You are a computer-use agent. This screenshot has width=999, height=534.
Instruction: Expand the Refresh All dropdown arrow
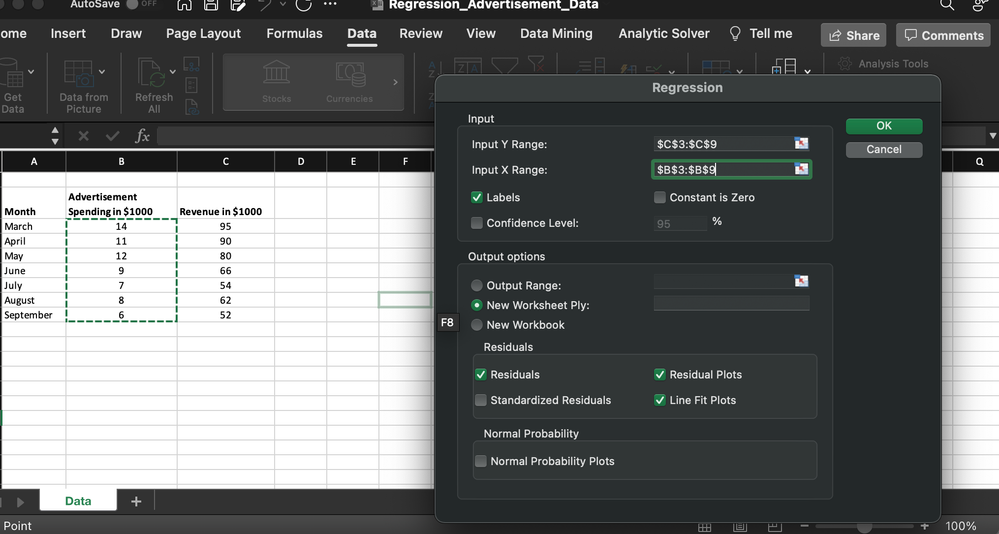tap(172, 72)
